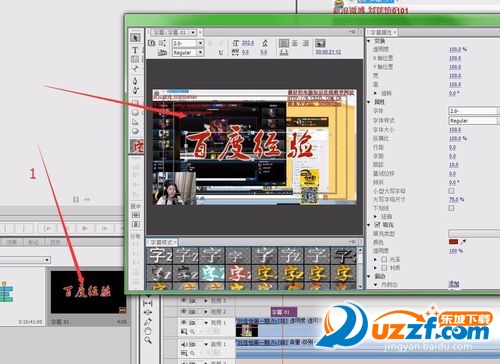Viewport: 500px width, 364px height.
Task: Enable the 材质 texture checkbox
Action: 384,268
